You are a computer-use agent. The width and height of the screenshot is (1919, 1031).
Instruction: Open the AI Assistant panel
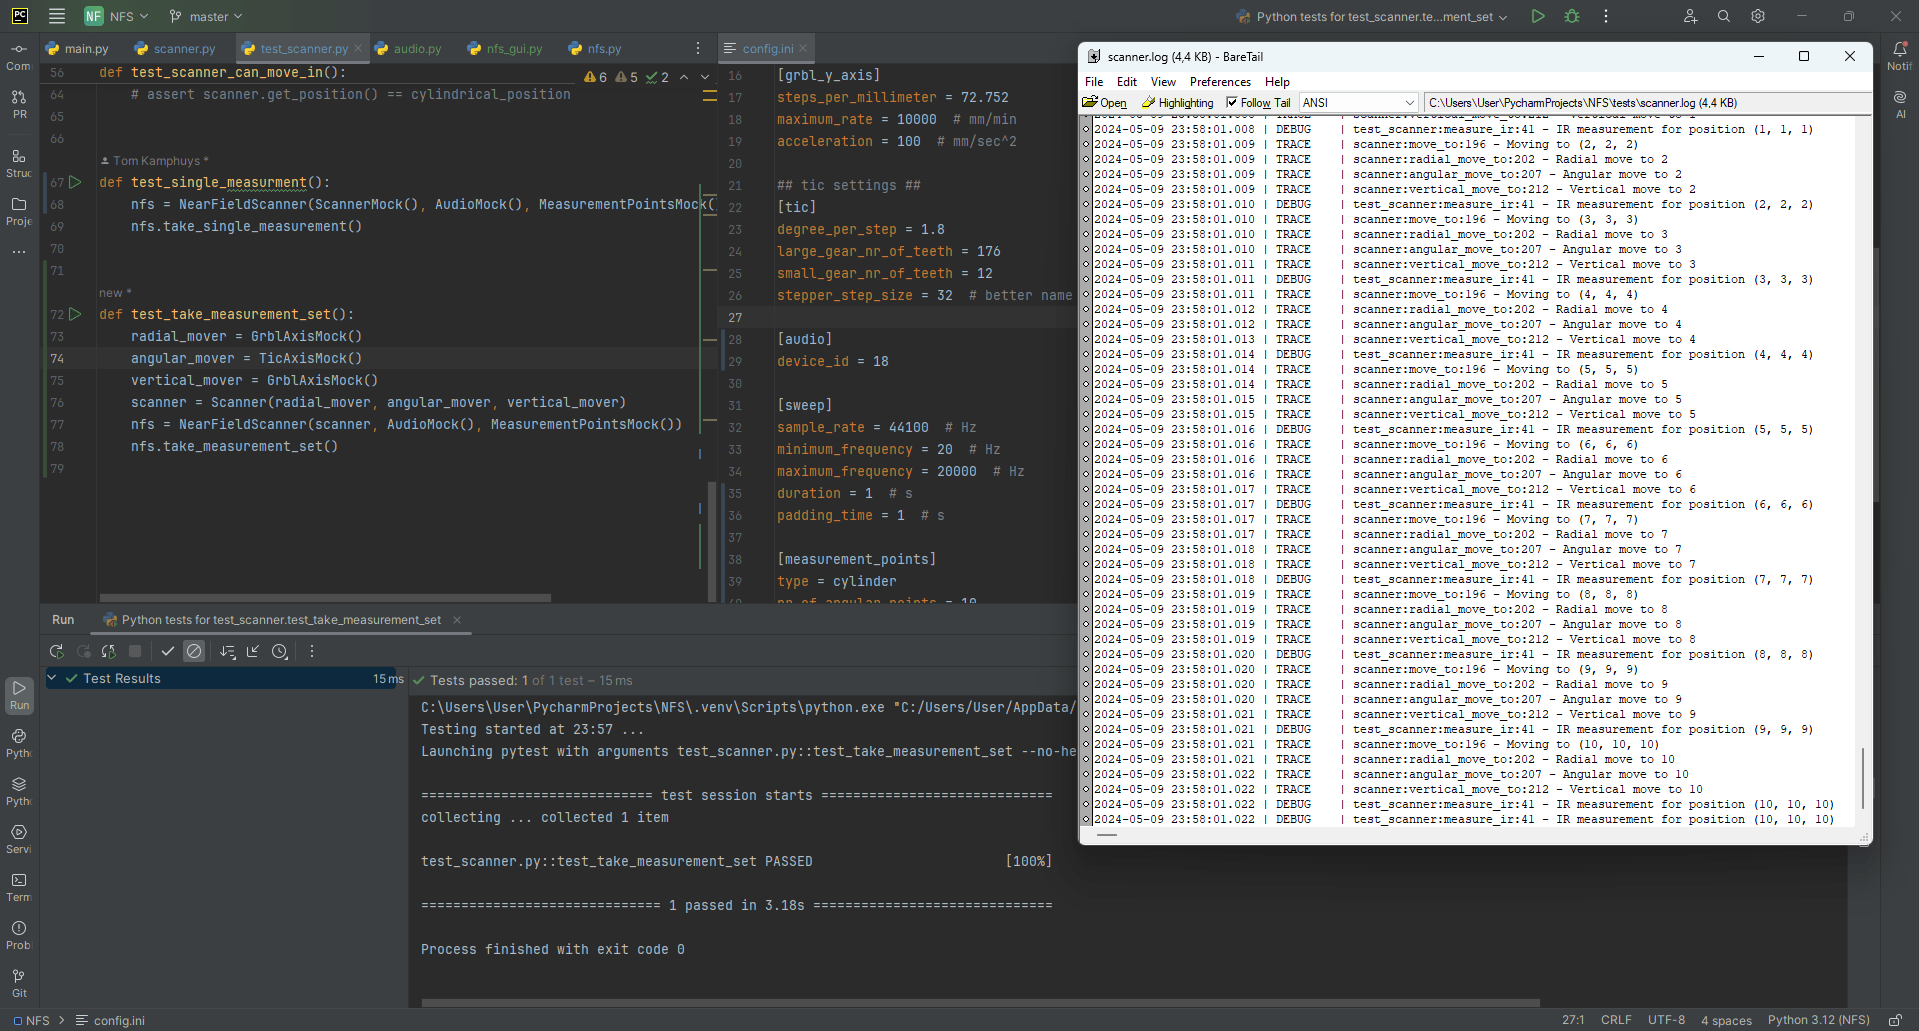1900,104
